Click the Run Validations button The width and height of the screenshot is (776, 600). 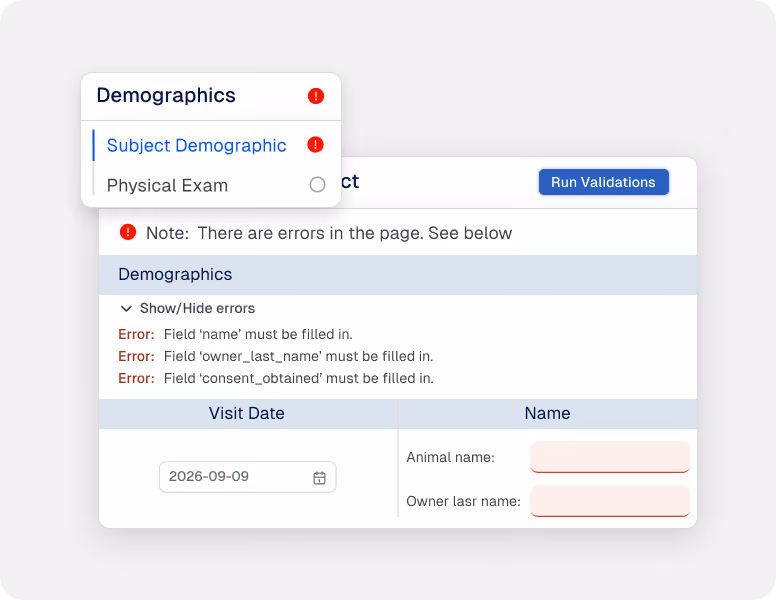coord(603,182)
